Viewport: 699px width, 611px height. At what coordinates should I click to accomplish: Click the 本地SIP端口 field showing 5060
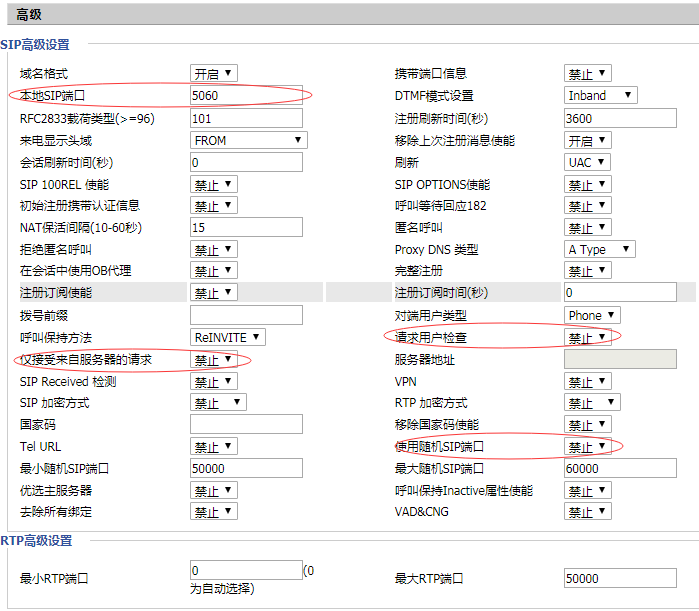246,96
